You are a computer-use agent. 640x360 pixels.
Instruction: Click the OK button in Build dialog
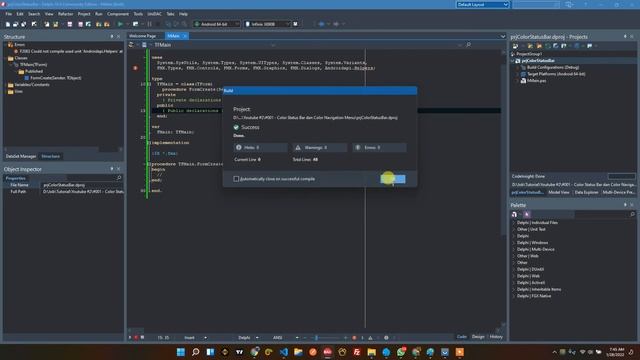coord(393,179)
